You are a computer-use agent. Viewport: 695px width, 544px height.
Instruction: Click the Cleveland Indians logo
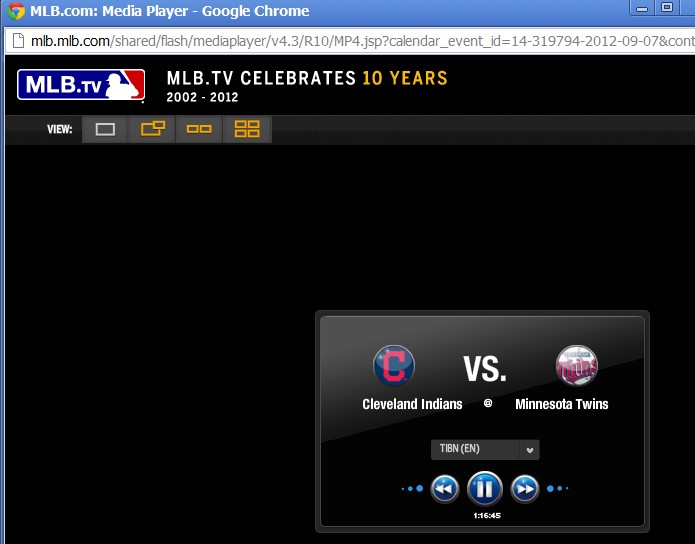pos(394,365)
